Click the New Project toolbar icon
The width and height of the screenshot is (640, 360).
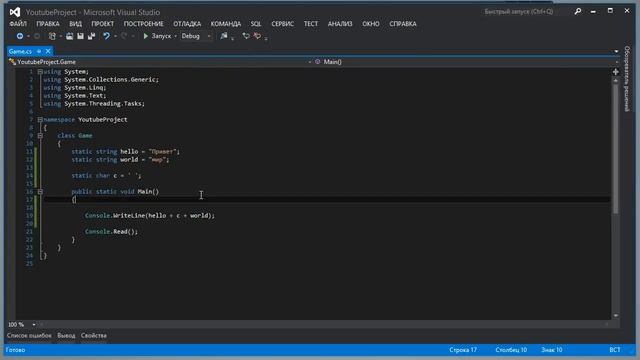[x=52, y=36]
